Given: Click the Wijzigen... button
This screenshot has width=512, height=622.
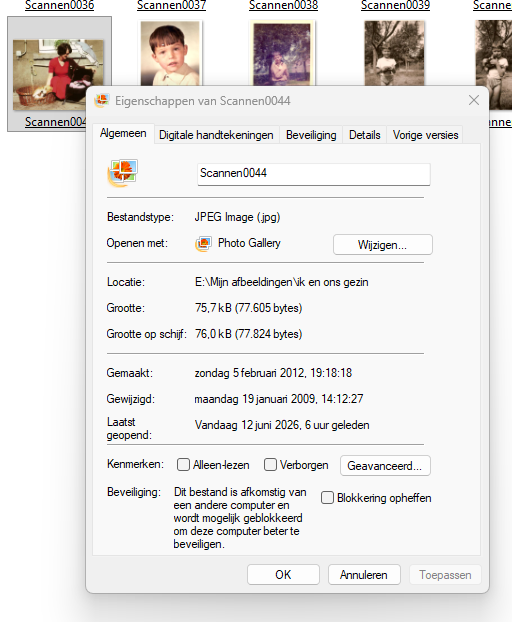Looking at the screenshot, I should point(383,244).
